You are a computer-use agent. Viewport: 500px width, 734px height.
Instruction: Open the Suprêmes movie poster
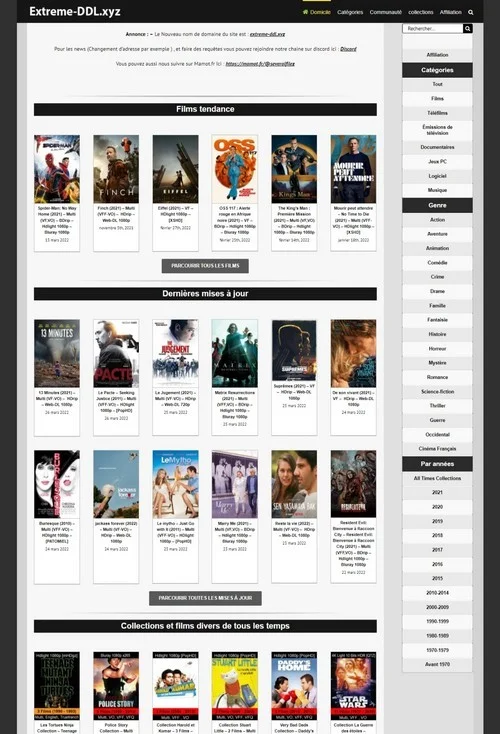point(294,351)
